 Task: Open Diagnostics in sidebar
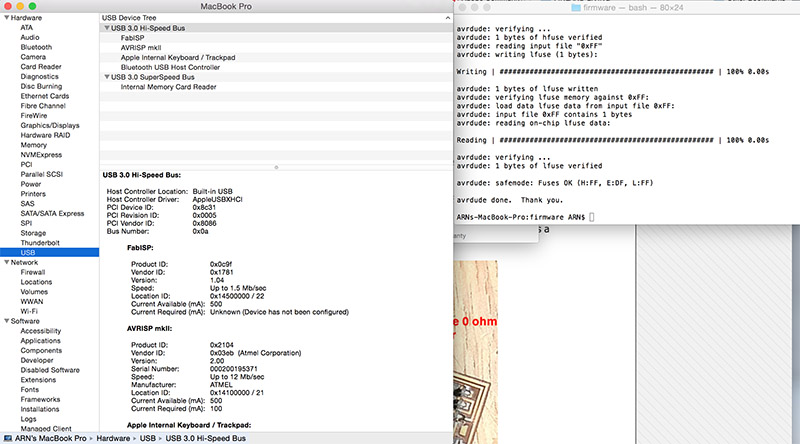click(39, 77)
